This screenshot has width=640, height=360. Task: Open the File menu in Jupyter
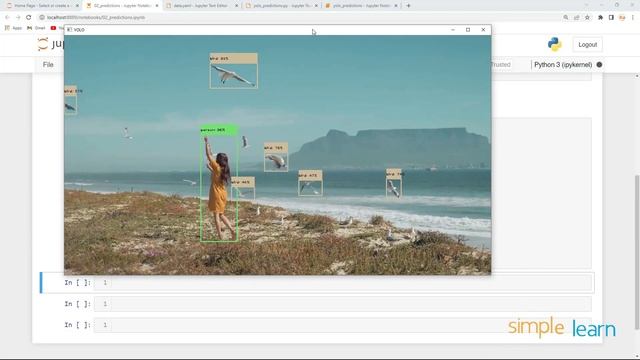click(48, 64)
